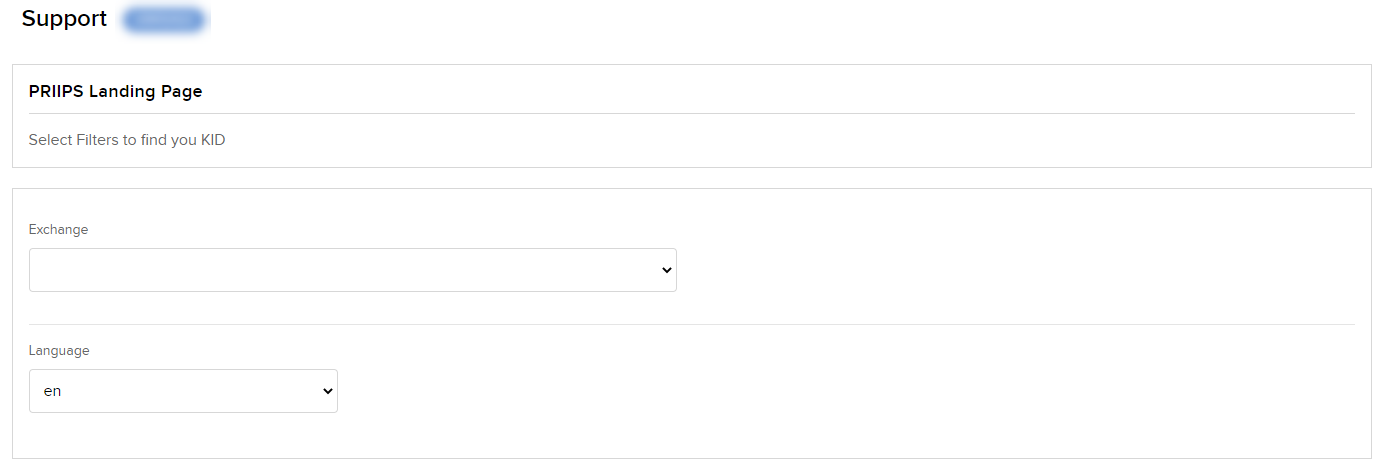Viewport: 1377px width, 466px height.
Task: Click the word "Landing" in panel title
Action: 124,91
